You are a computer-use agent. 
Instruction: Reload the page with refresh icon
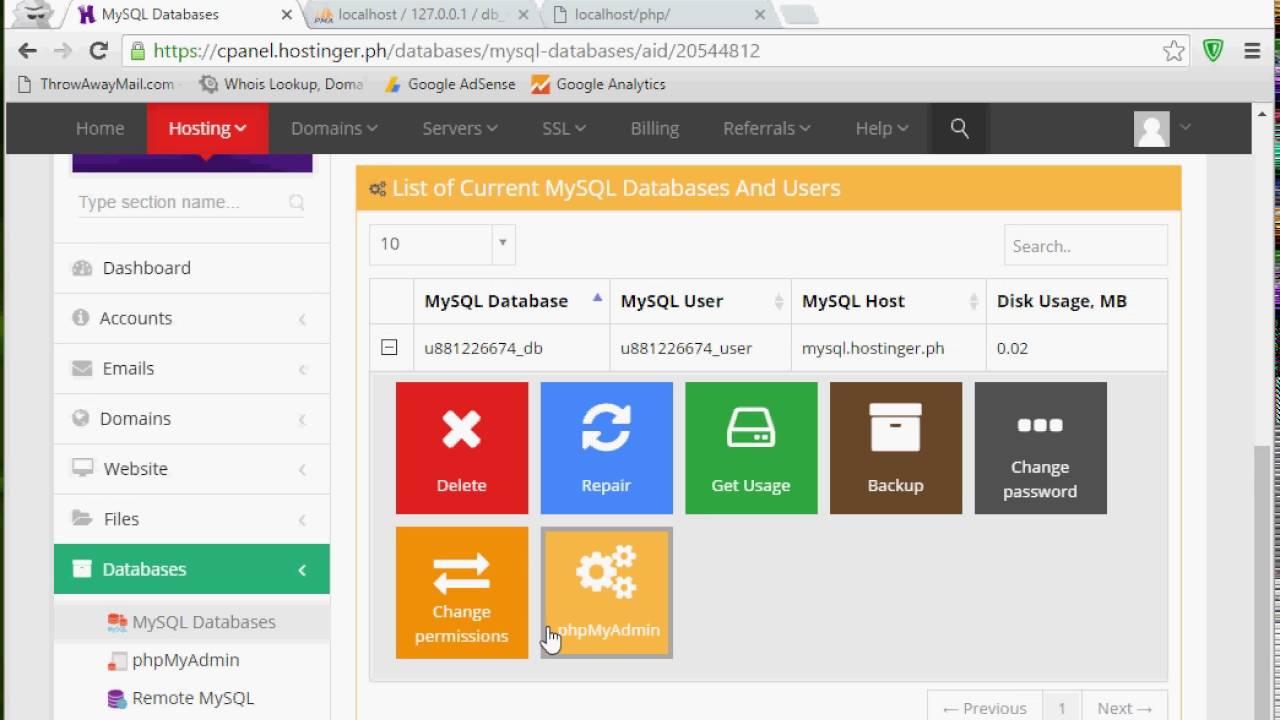click(x=98, y=51)
